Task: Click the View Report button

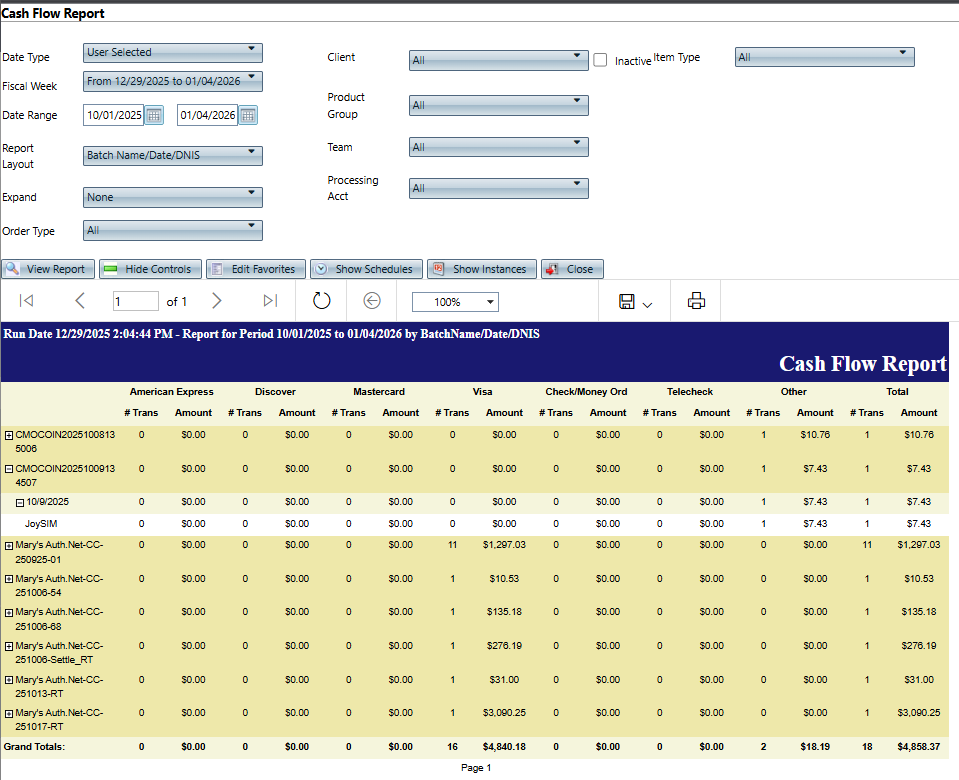Action: (x=49, y=269)
